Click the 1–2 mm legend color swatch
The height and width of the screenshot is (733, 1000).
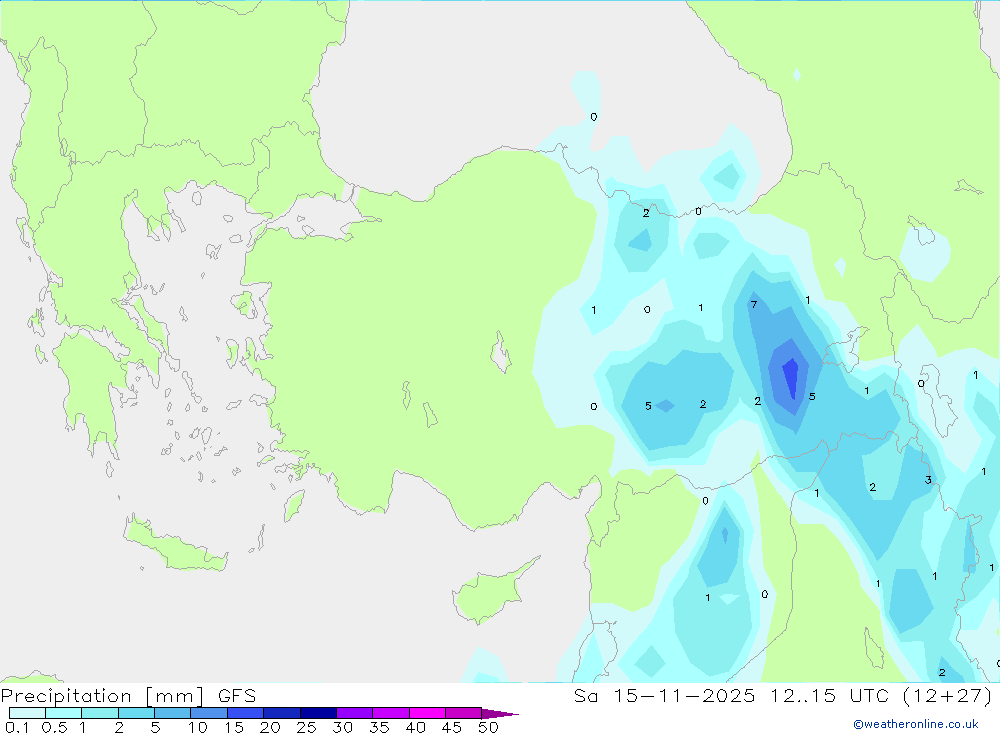(100, 713)
